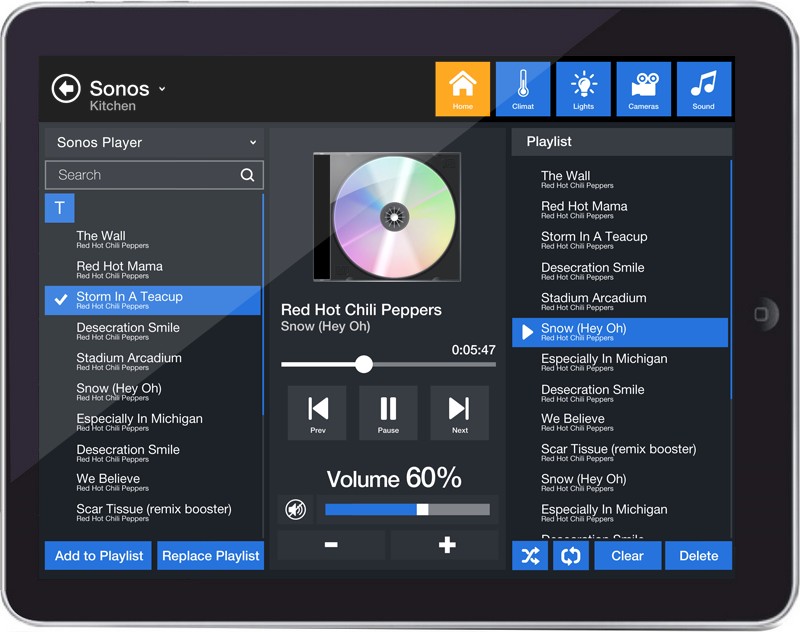Toggle repeat mode for playlist
This screenshot has height=632, width=800.
click(571, 556)
